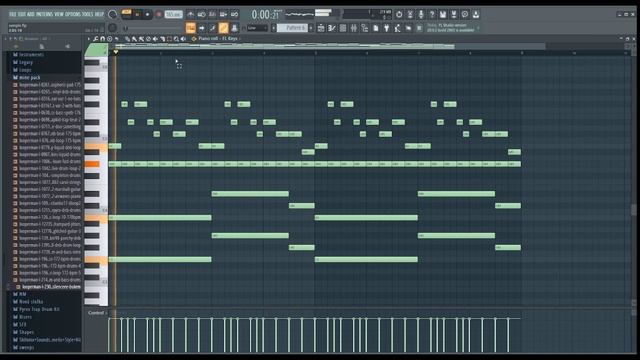Toggle loop recording
Image resolution: width=640 pixels, height=360 pixels.
[234, 14]
